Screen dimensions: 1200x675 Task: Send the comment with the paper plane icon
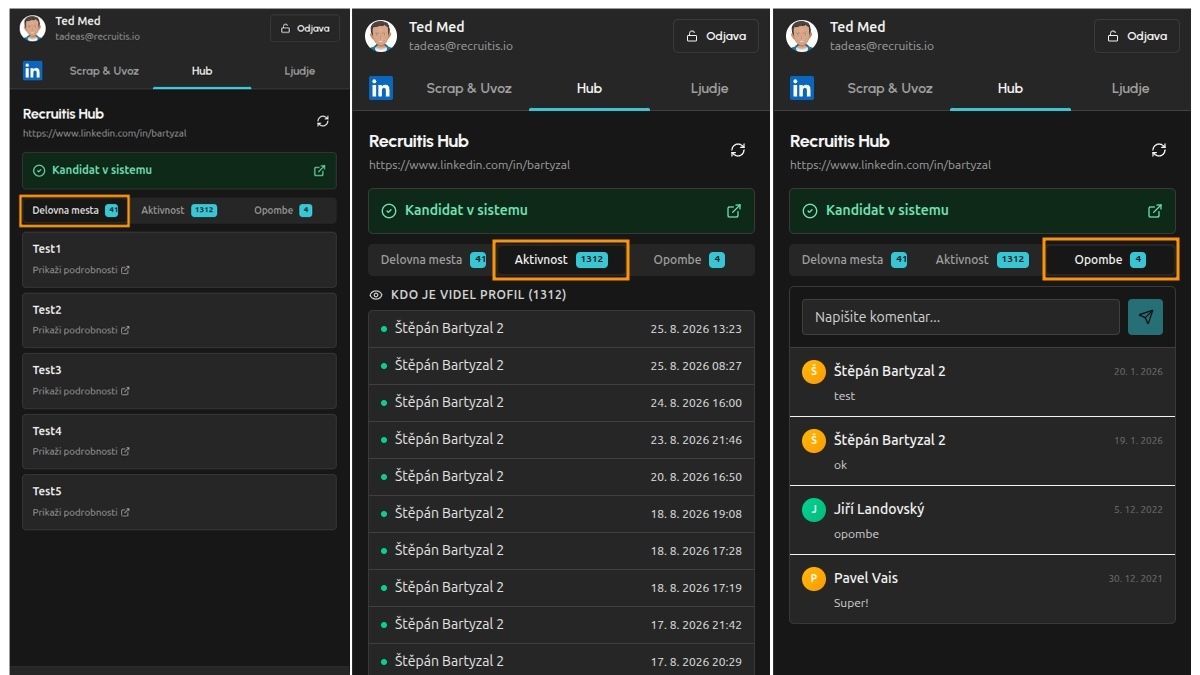point(1145,317)
